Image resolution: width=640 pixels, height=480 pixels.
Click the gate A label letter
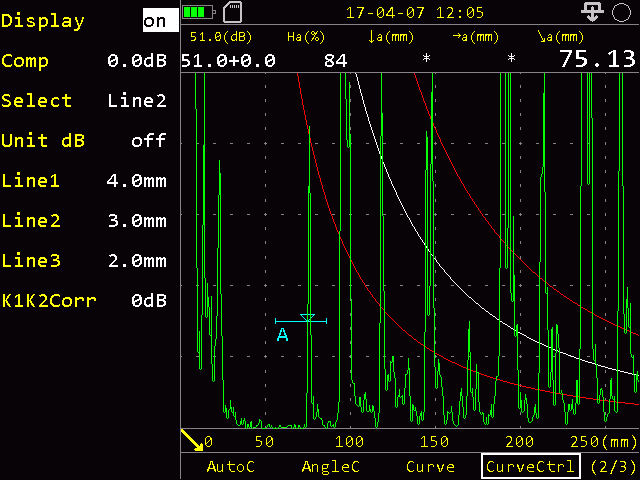(282, 335)
